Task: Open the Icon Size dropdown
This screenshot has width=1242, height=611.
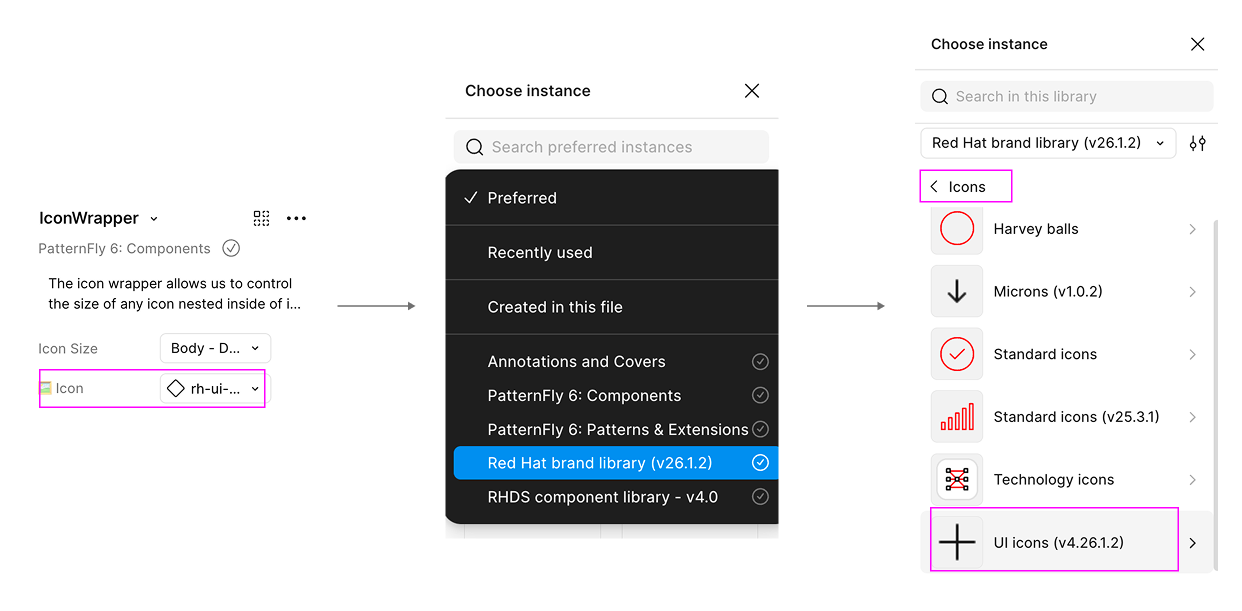Action: click(x=215, y=348)
